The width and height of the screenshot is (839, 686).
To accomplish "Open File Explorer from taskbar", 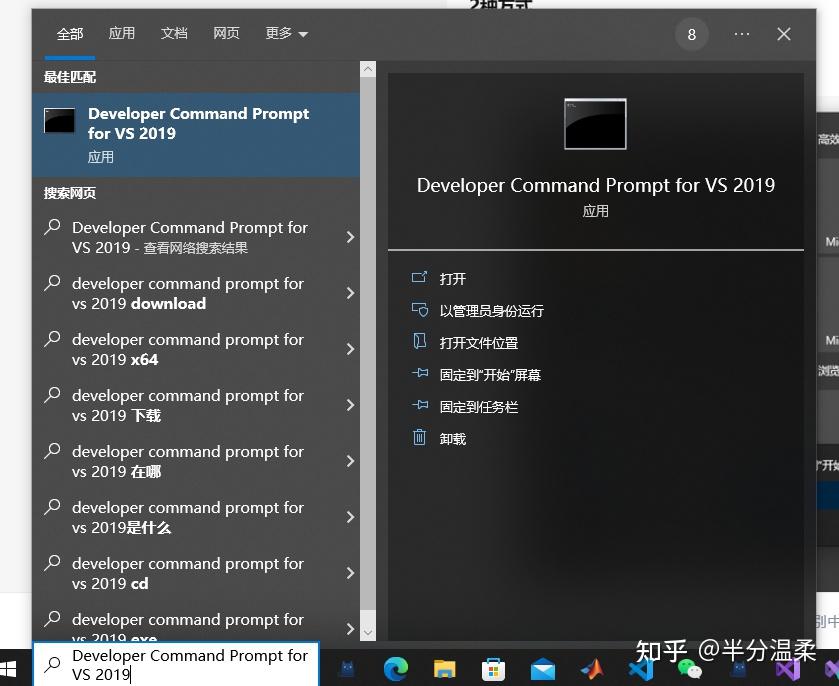I will [445, 669].
